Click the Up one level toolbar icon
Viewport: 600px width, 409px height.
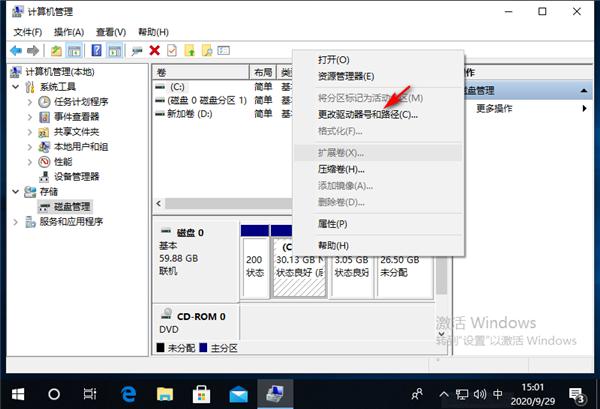[x=56, y=51]
